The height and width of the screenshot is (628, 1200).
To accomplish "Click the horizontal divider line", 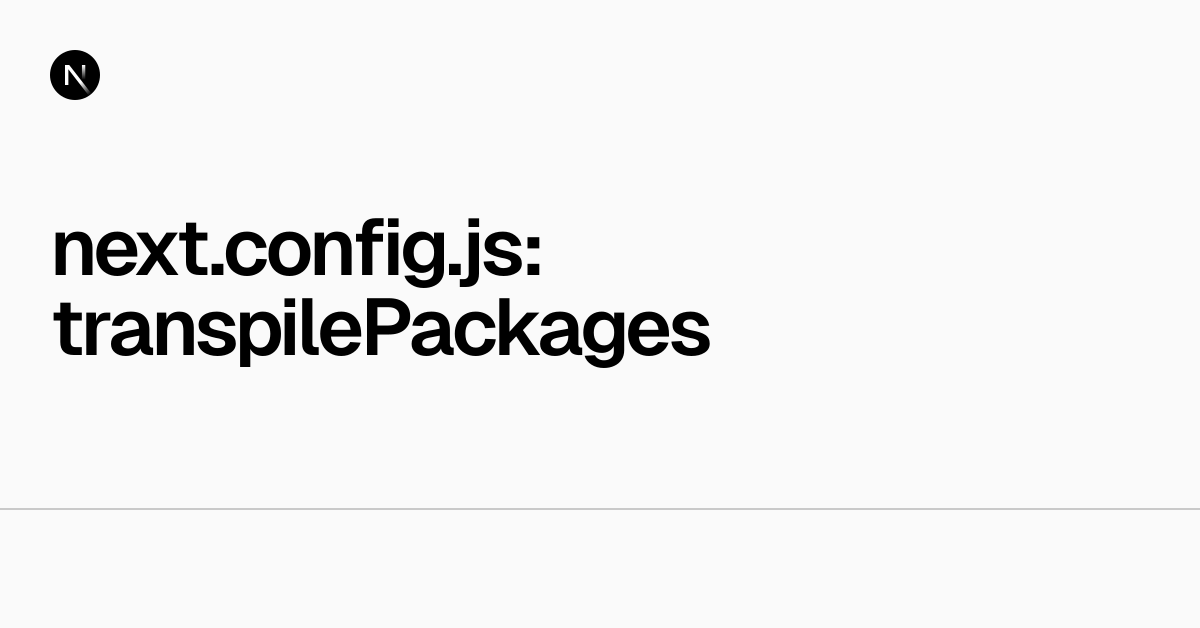I will click(x=600, y=509).
